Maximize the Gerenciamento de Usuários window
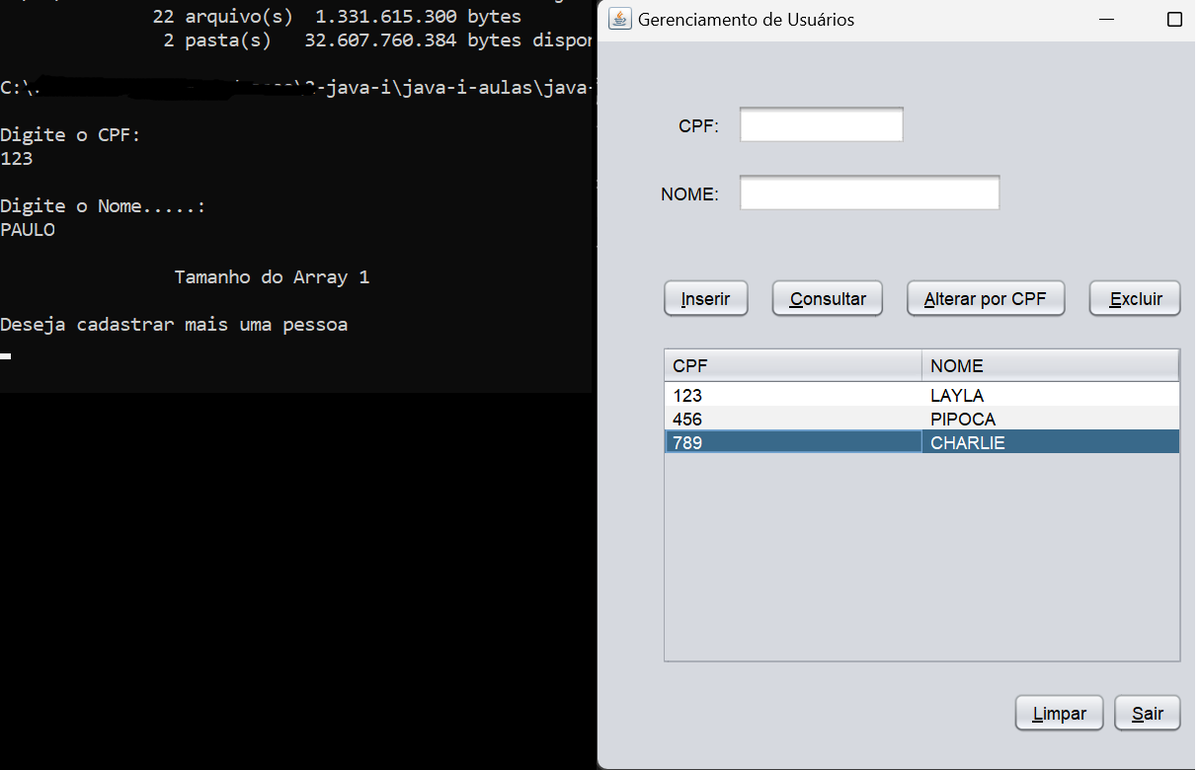The height and width of the screenshot is (770, 1200). coord(1175,20)
